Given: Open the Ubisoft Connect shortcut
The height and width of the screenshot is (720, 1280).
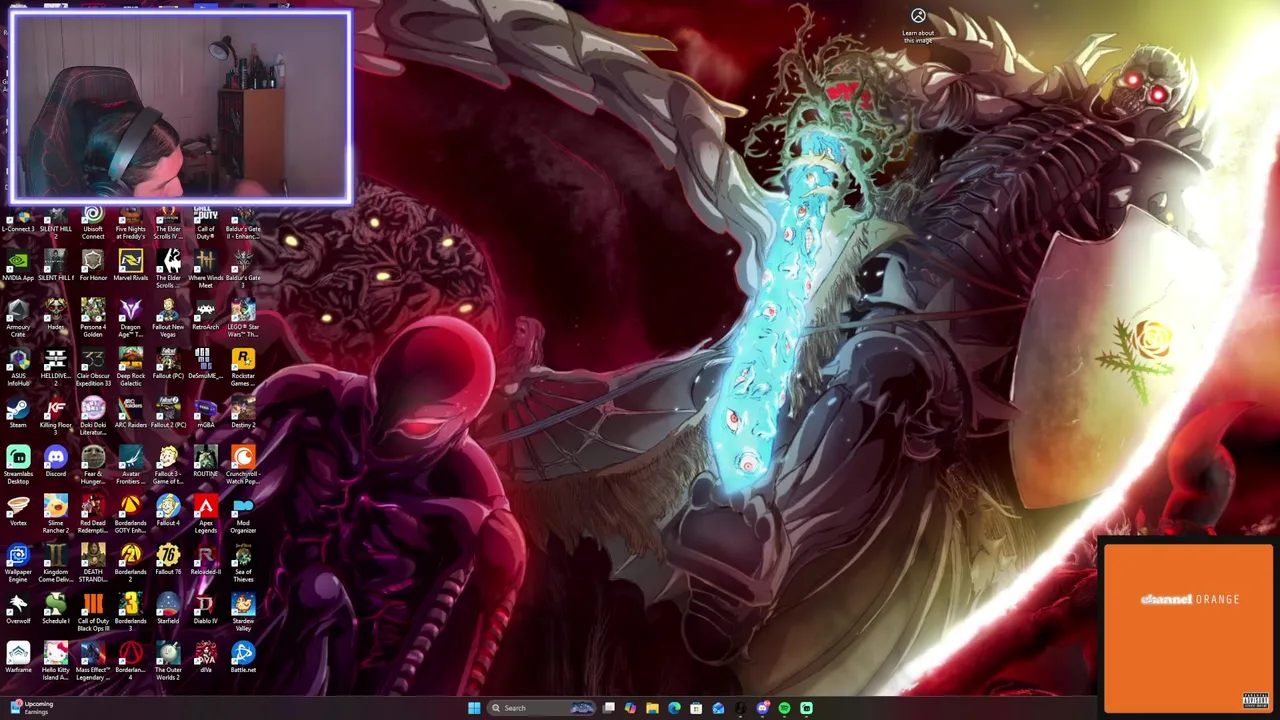Looking at the screenshot, I should pos(93,222).
